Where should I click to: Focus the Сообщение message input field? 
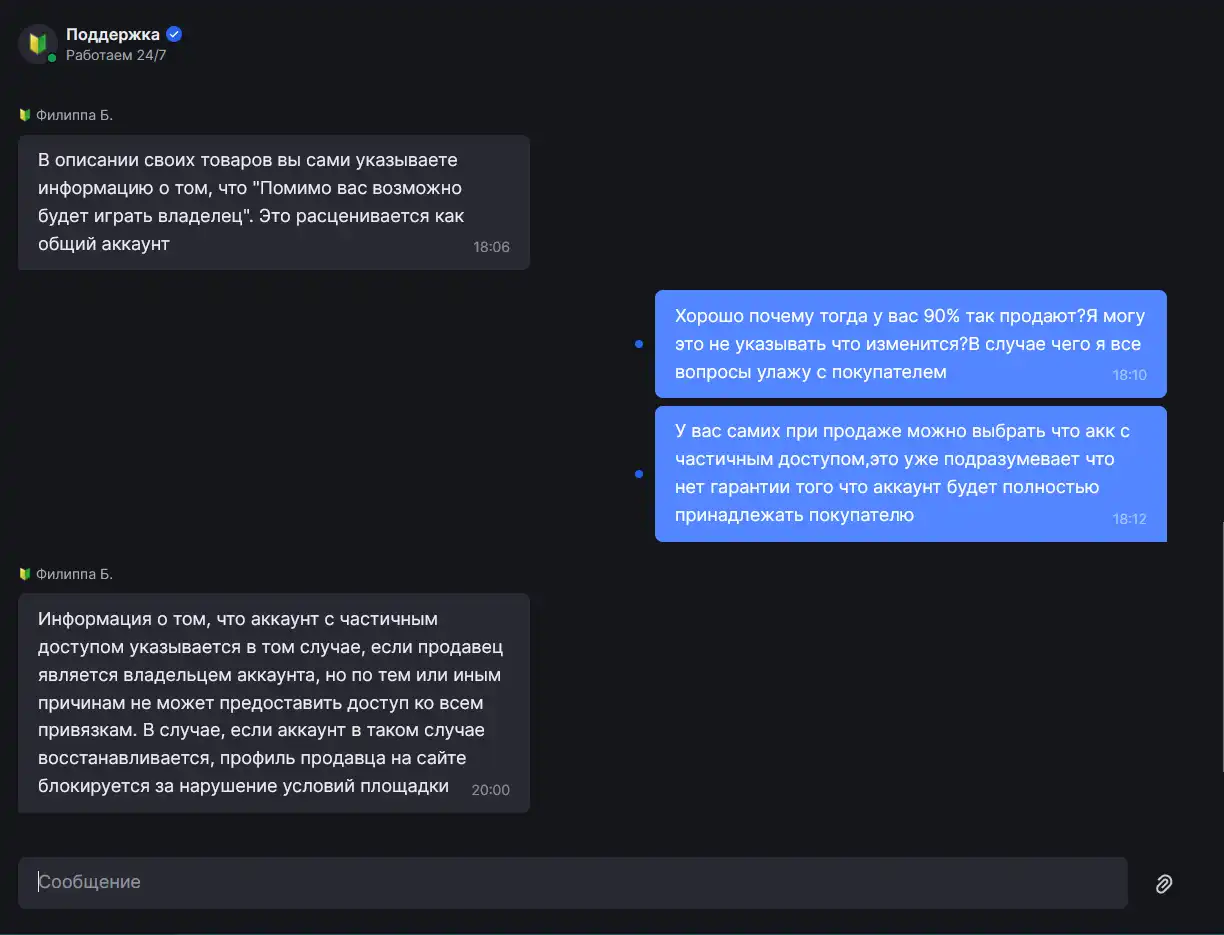click(573, 883)
